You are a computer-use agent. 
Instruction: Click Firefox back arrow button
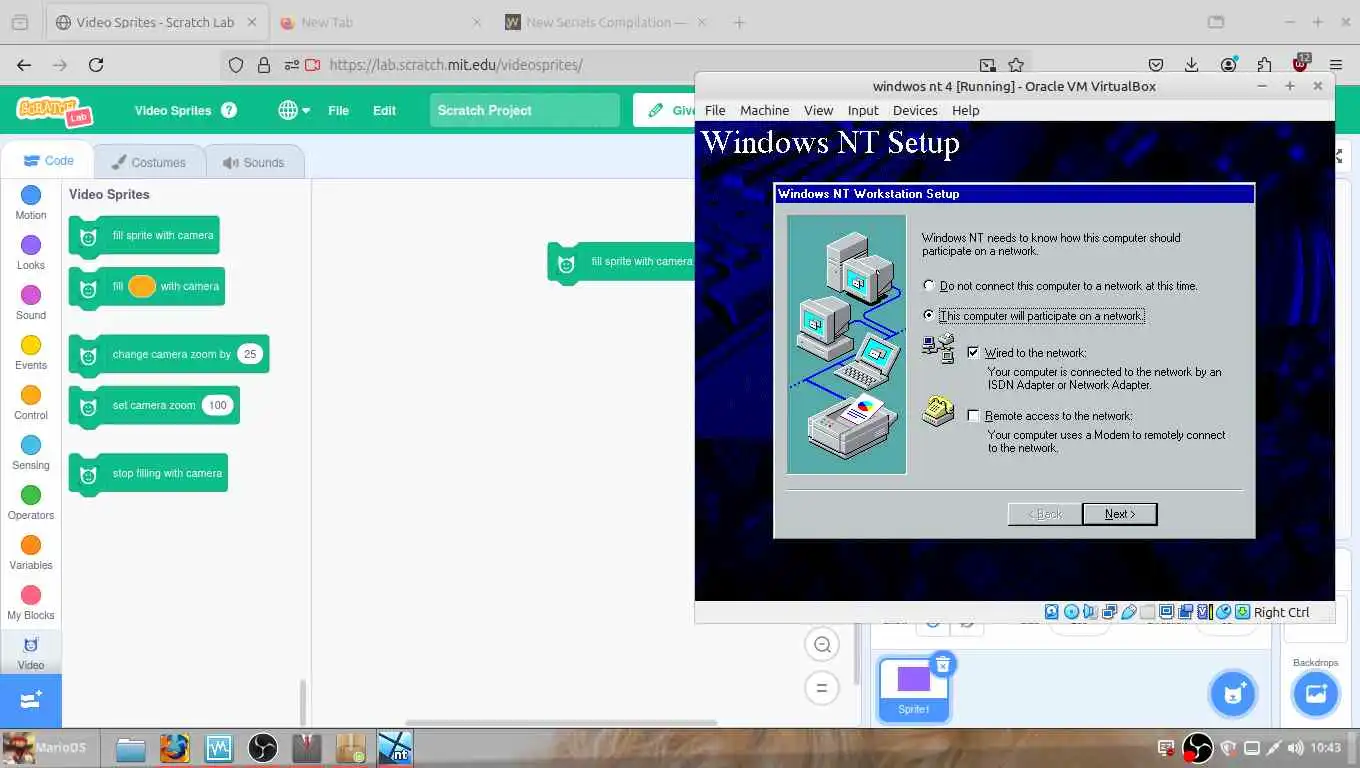pyautogui.click(x=24, y=65)
